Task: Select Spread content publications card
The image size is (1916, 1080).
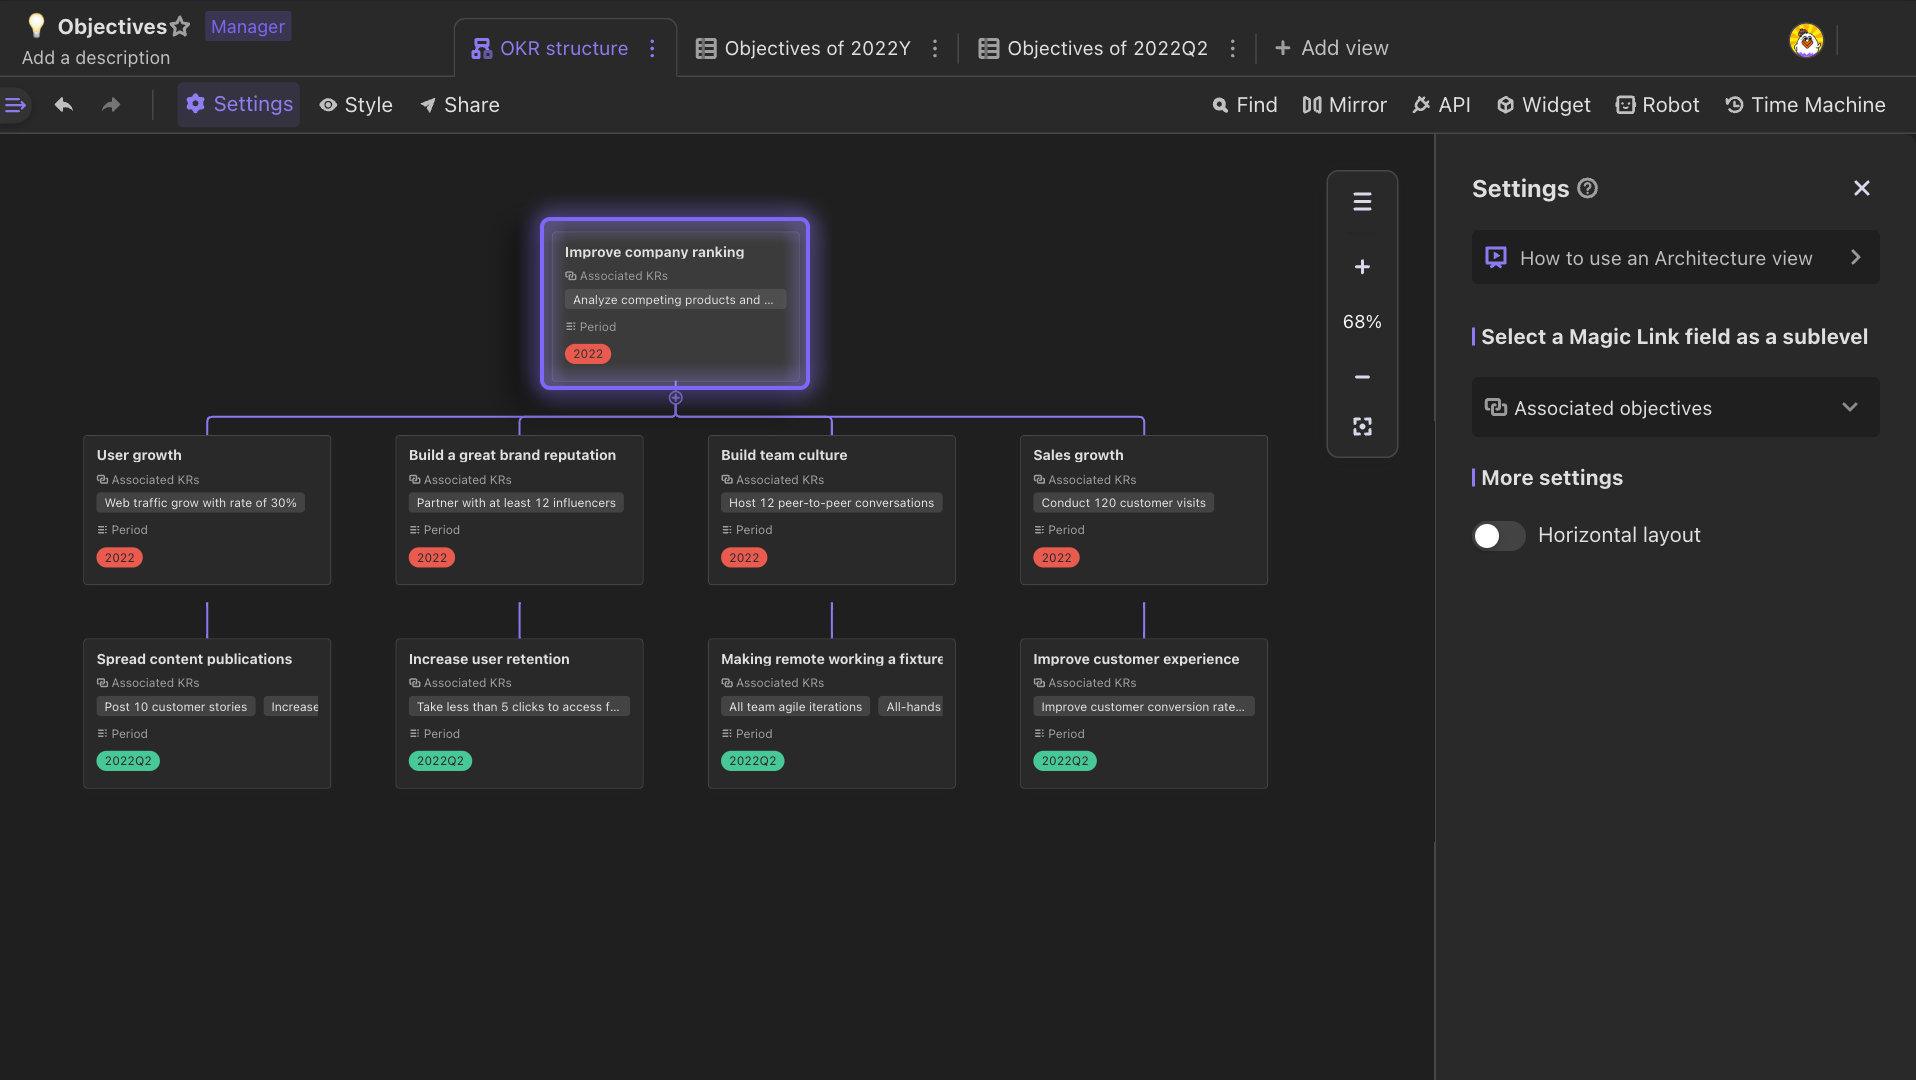Action: click(x=207, y=713)
